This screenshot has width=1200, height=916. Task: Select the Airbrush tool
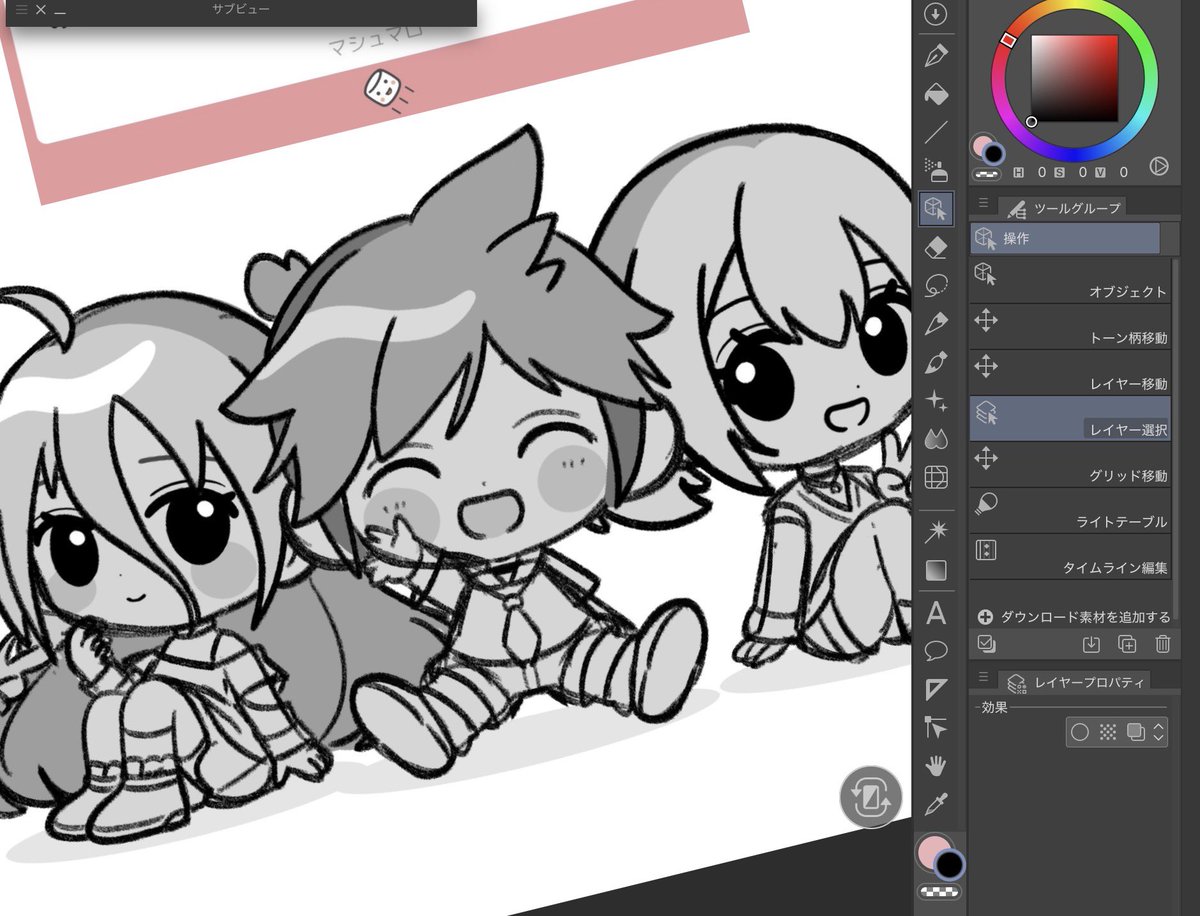coord(936,169)
